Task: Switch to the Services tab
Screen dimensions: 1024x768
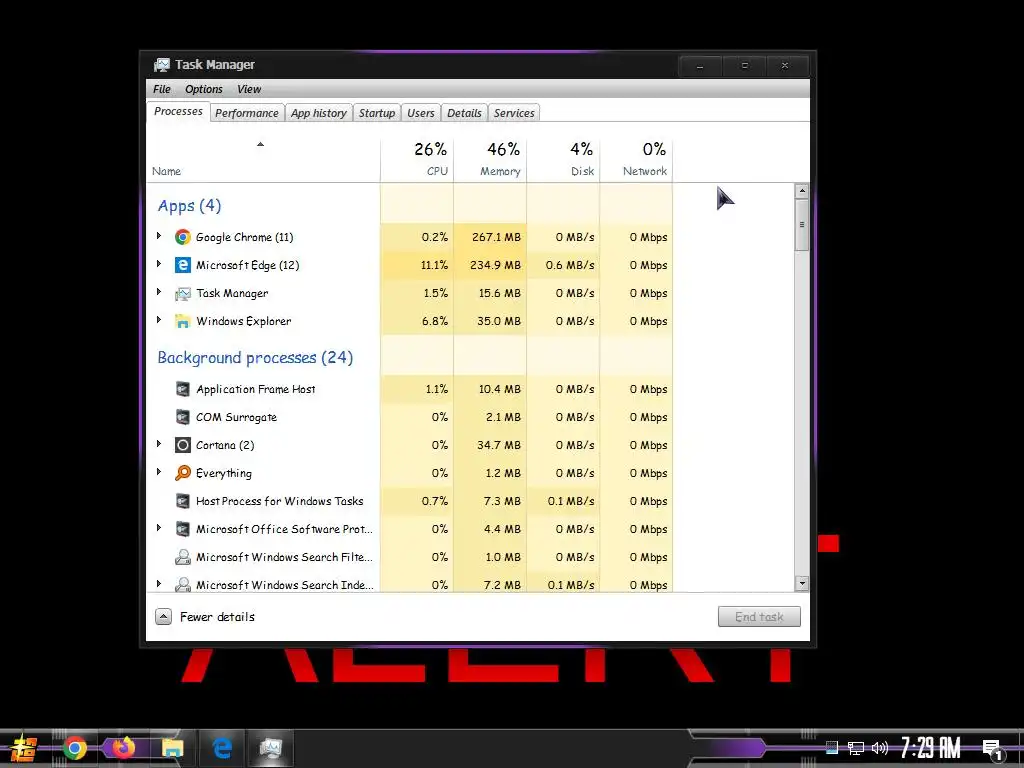Action: (x=514, y=113)
